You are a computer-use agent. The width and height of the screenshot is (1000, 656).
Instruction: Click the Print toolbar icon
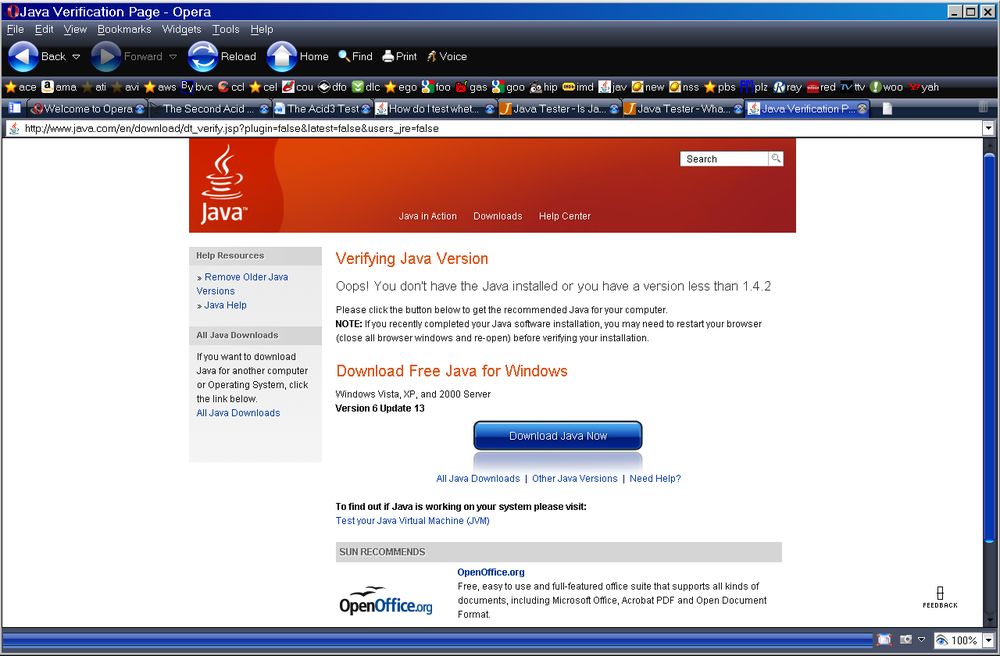(388, 57)
